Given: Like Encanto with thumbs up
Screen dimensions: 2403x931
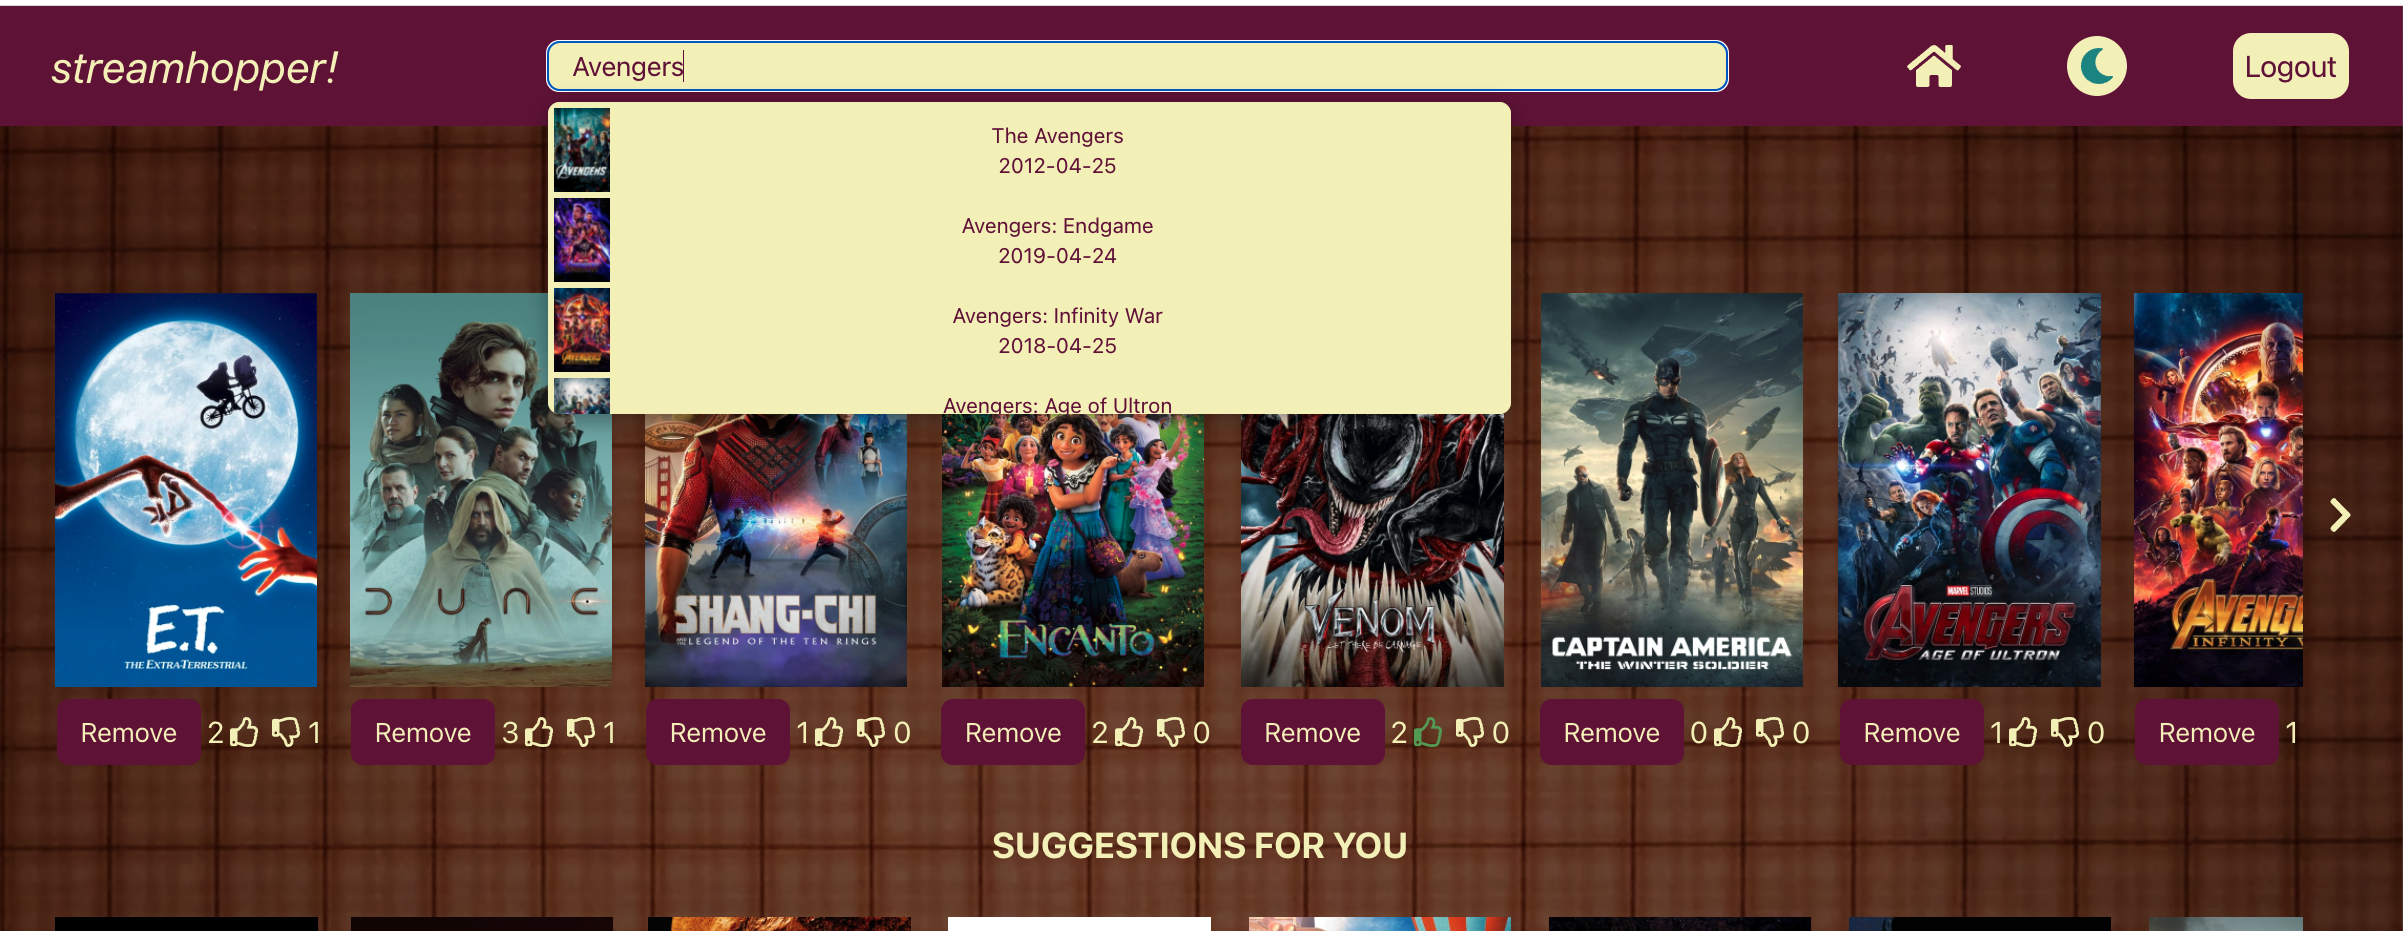Looking at the screenshot, I should [x=1129, y=733].
